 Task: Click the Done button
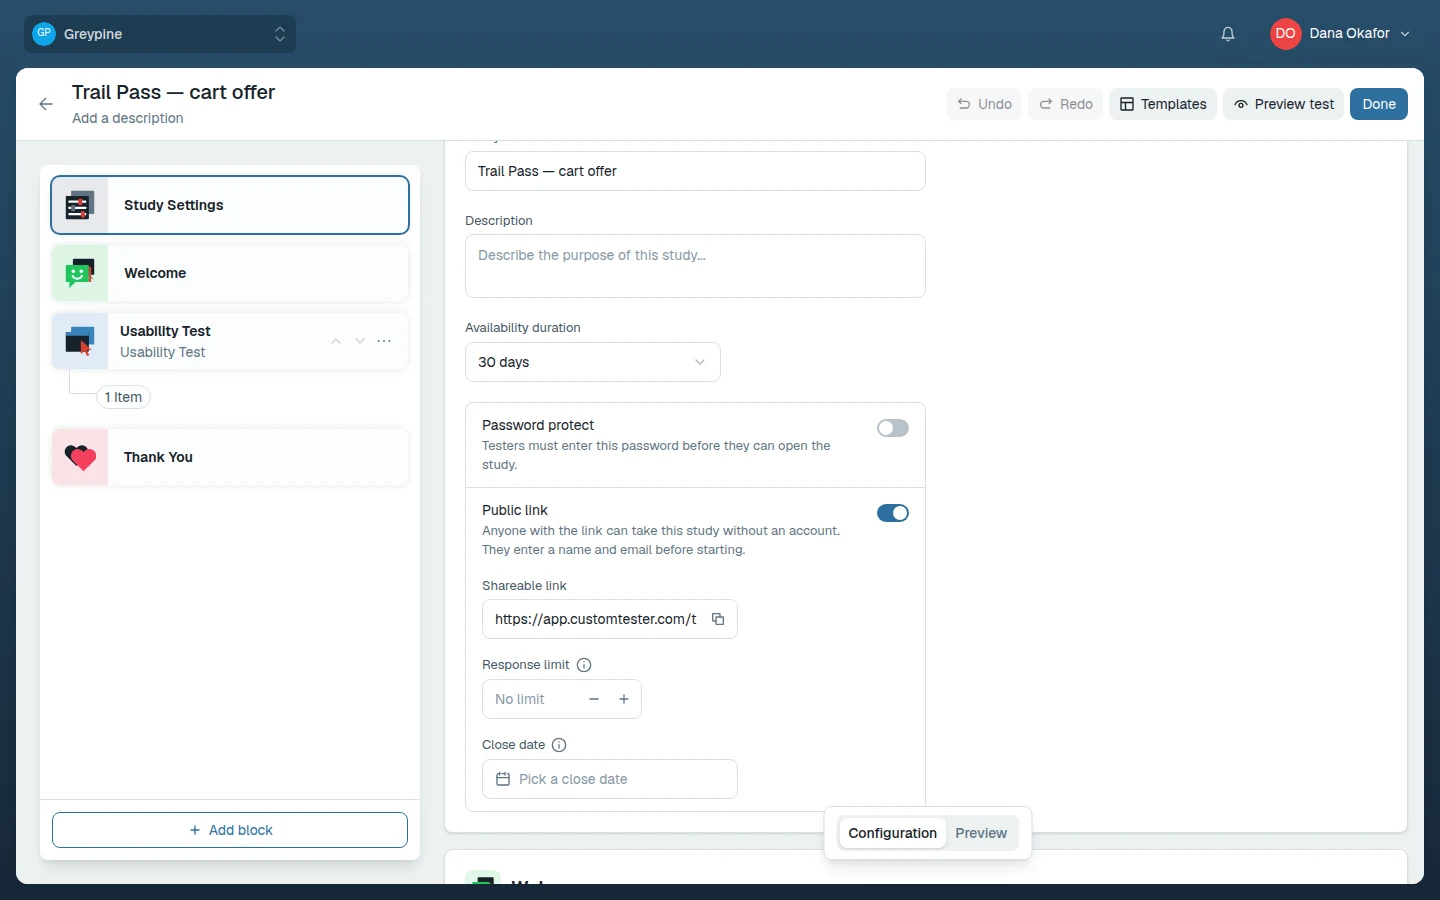tap(1379, 104)
